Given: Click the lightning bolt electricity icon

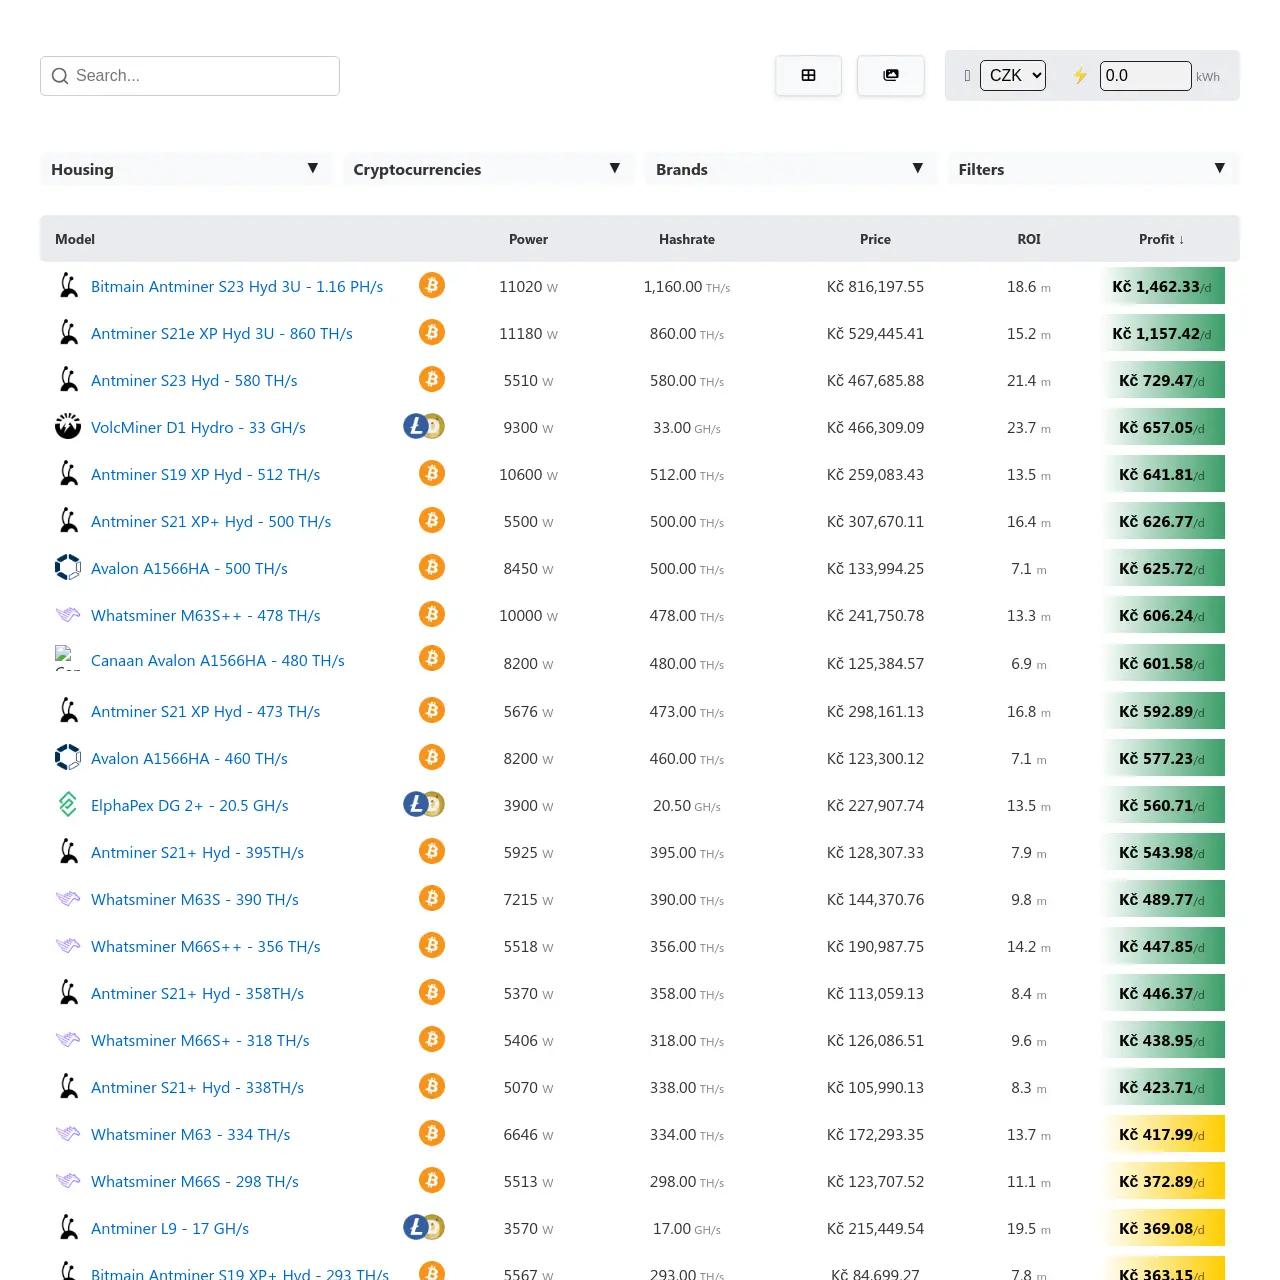Looking at the screenshot, I should 1080,76.
